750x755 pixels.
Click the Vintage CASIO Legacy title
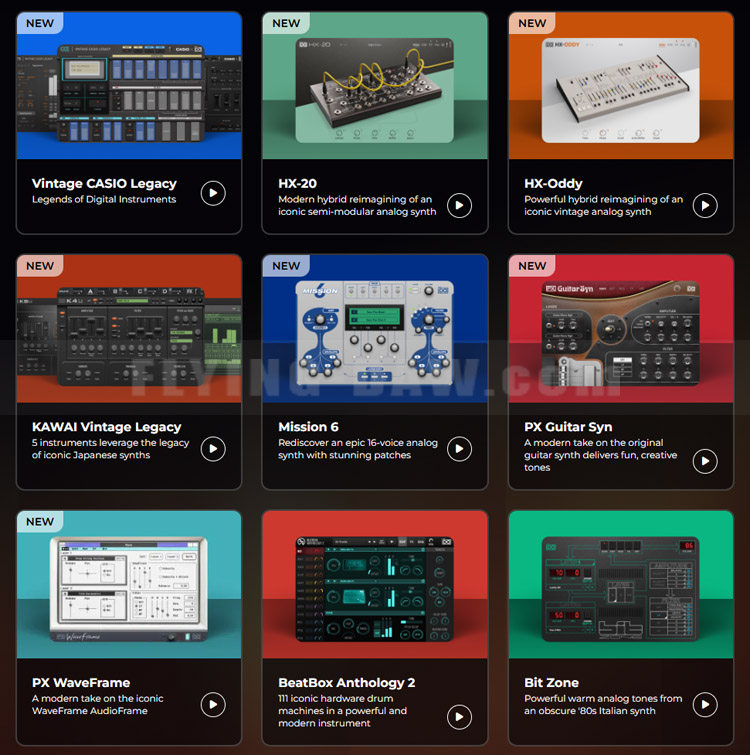(x=104, y=183)
